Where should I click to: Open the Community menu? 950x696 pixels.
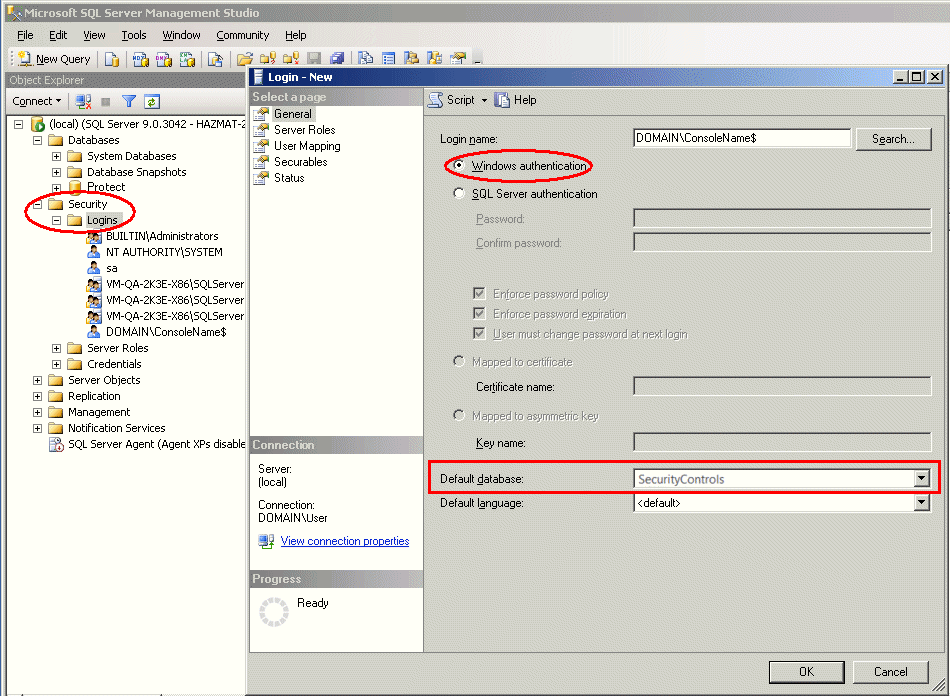[242, 35]
